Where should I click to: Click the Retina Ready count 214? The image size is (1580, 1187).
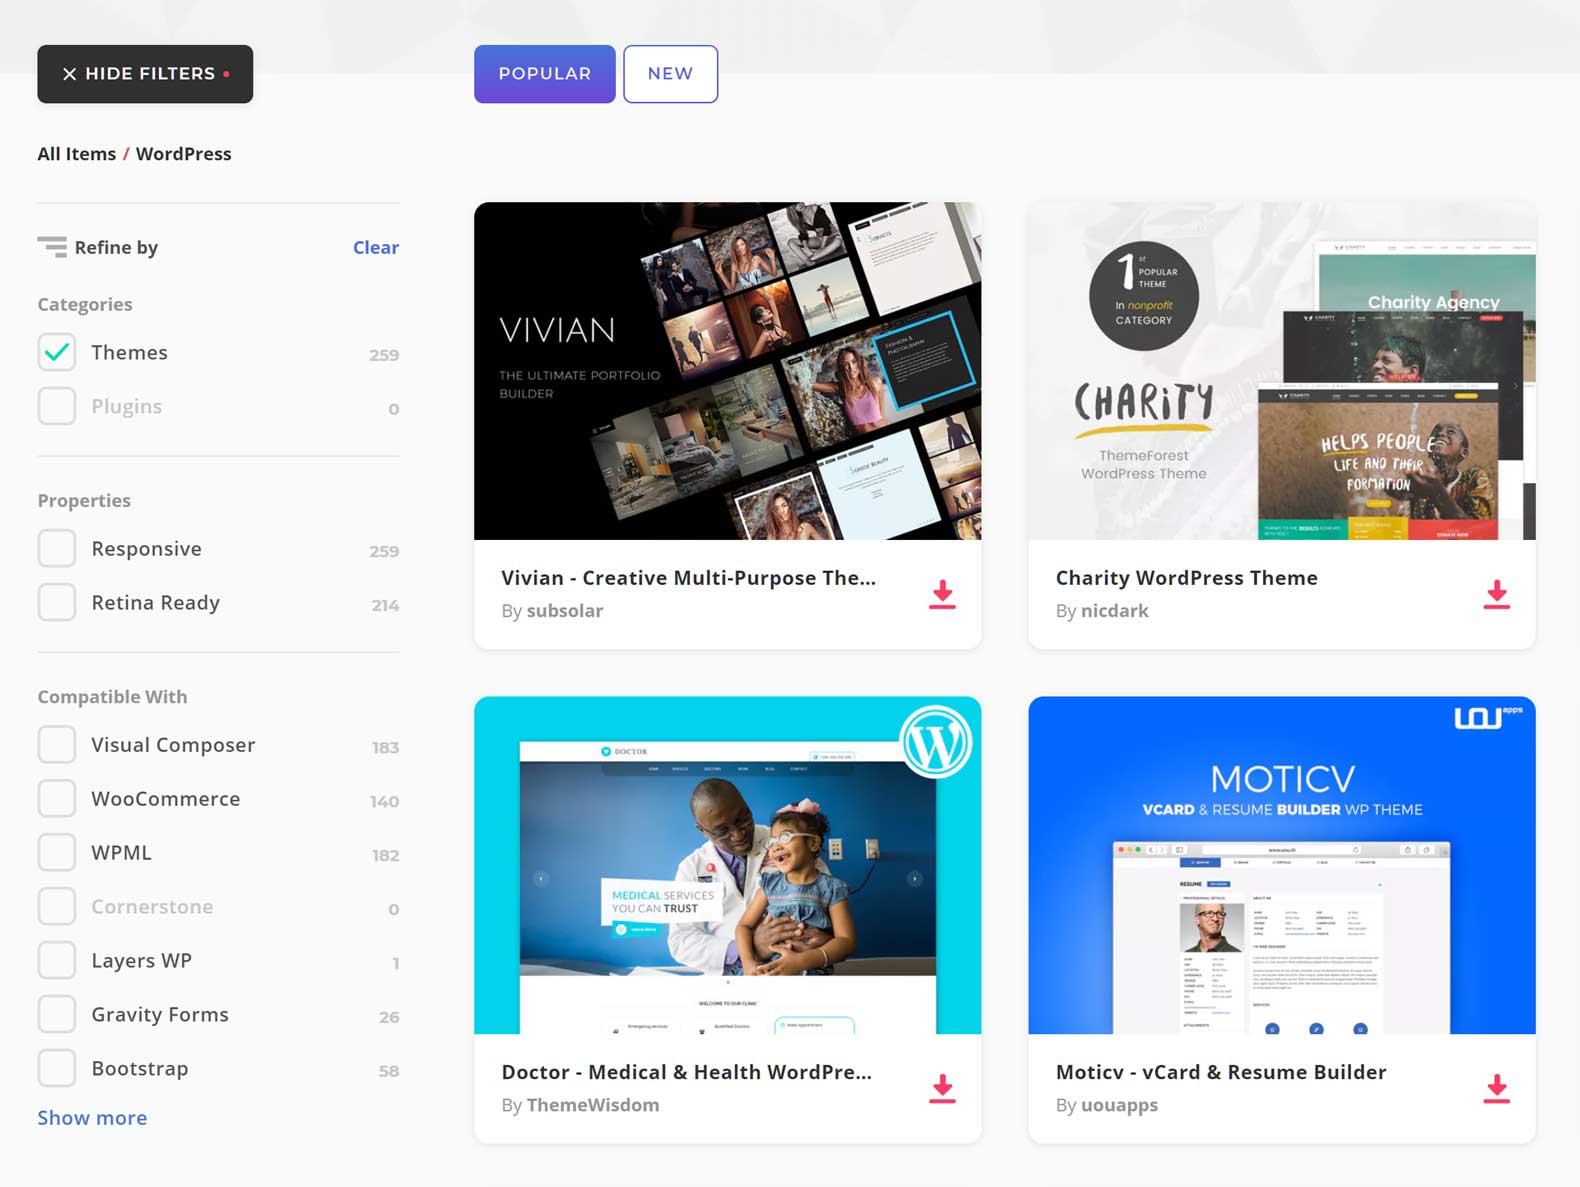[x=385, y=605]
